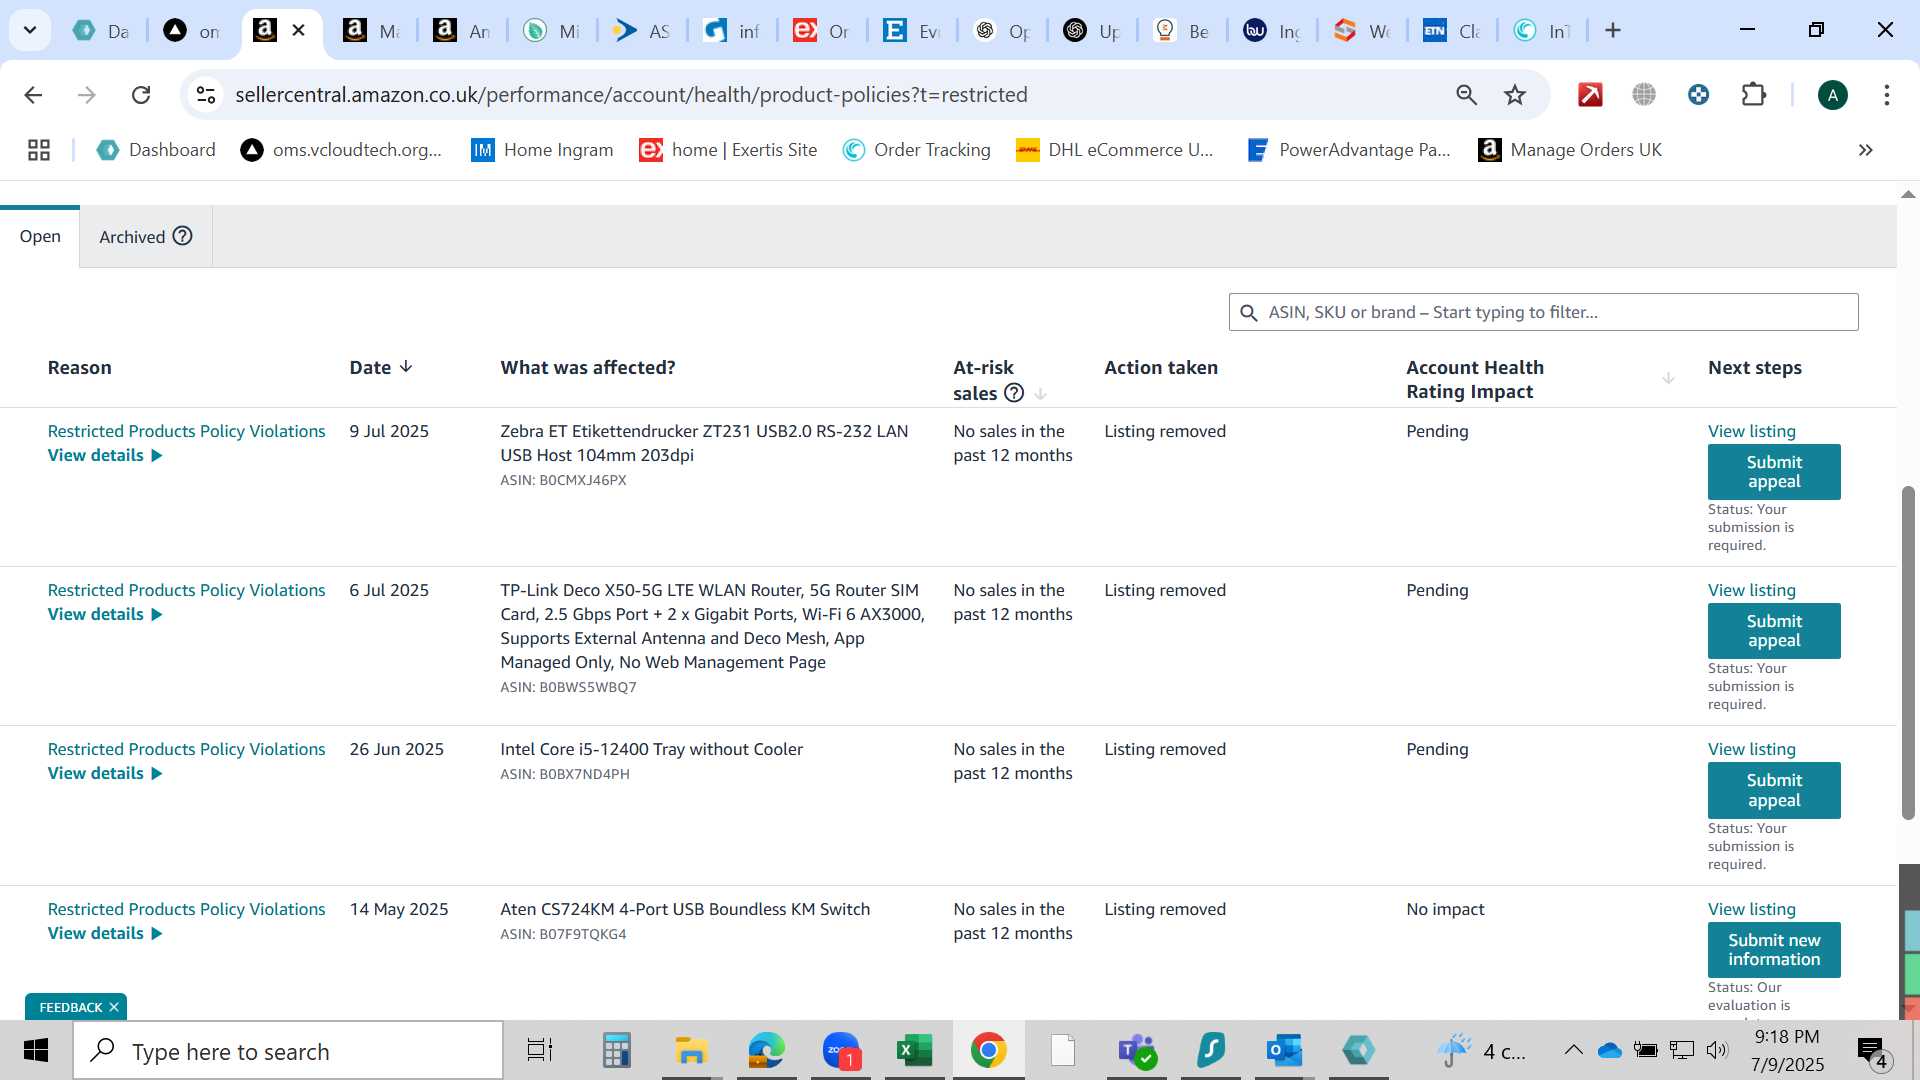Close the FEEDBACK badge with its X
1920x1080 pixels.
(114, 1007)
